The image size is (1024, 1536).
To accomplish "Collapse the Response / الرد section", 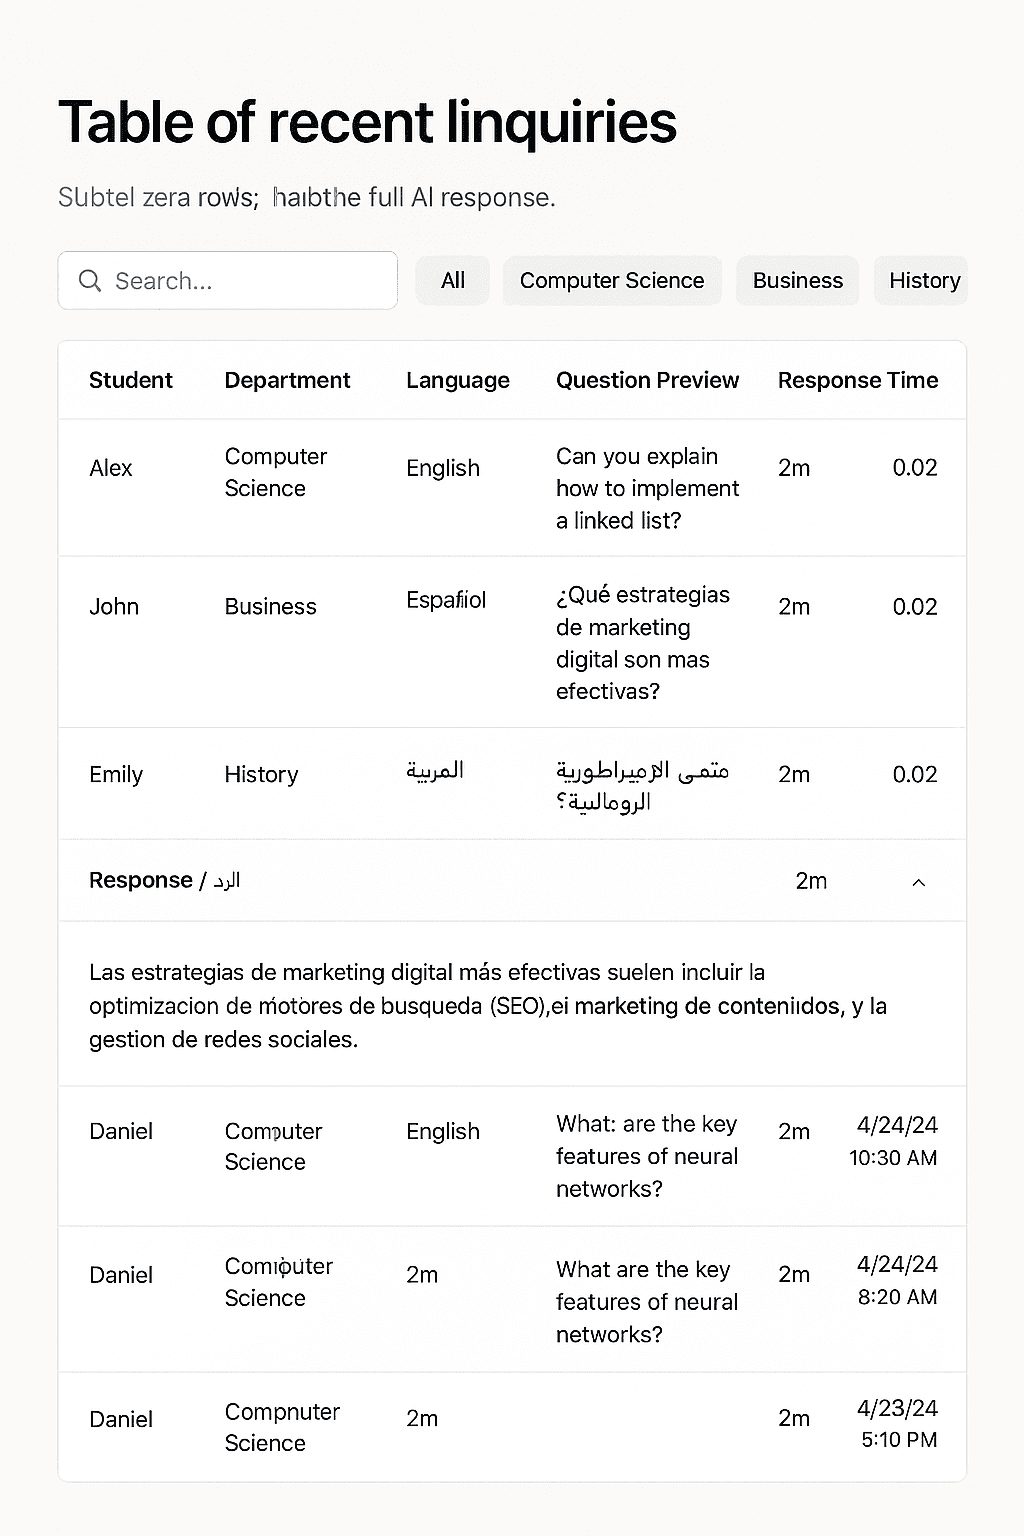I will [x=918, y=881].
